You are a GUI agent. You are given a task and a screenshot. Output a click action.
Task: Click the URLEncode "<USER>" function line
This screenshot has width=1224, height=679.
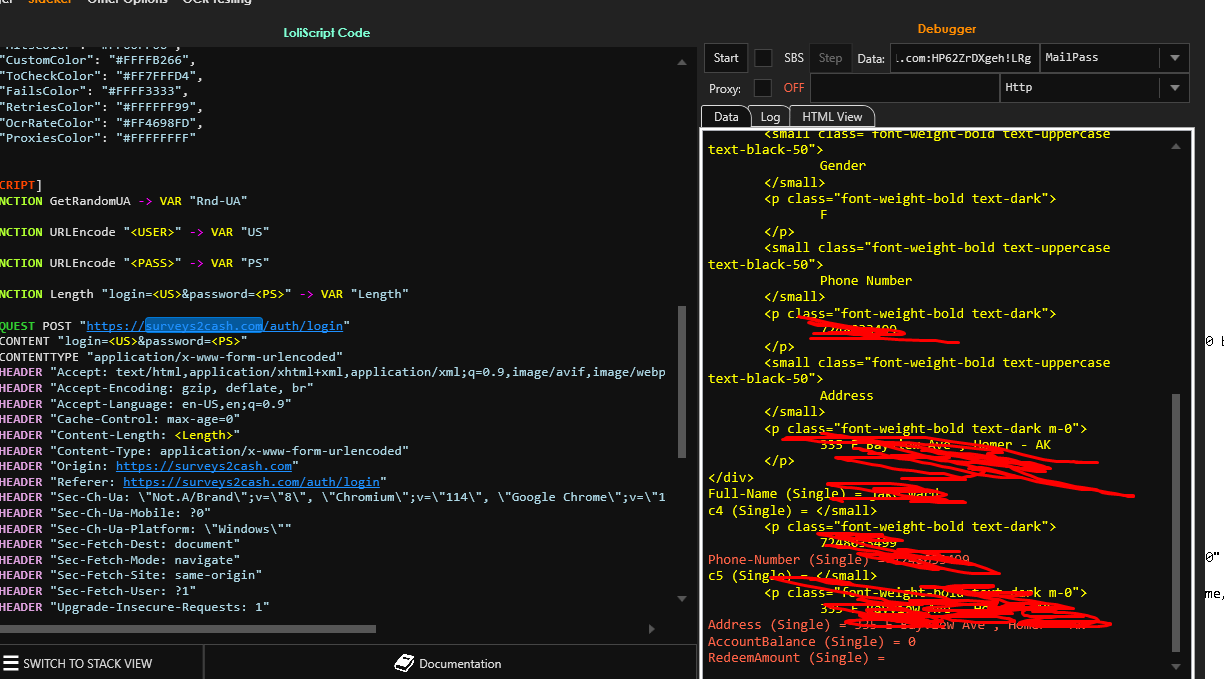click(135, 232)
